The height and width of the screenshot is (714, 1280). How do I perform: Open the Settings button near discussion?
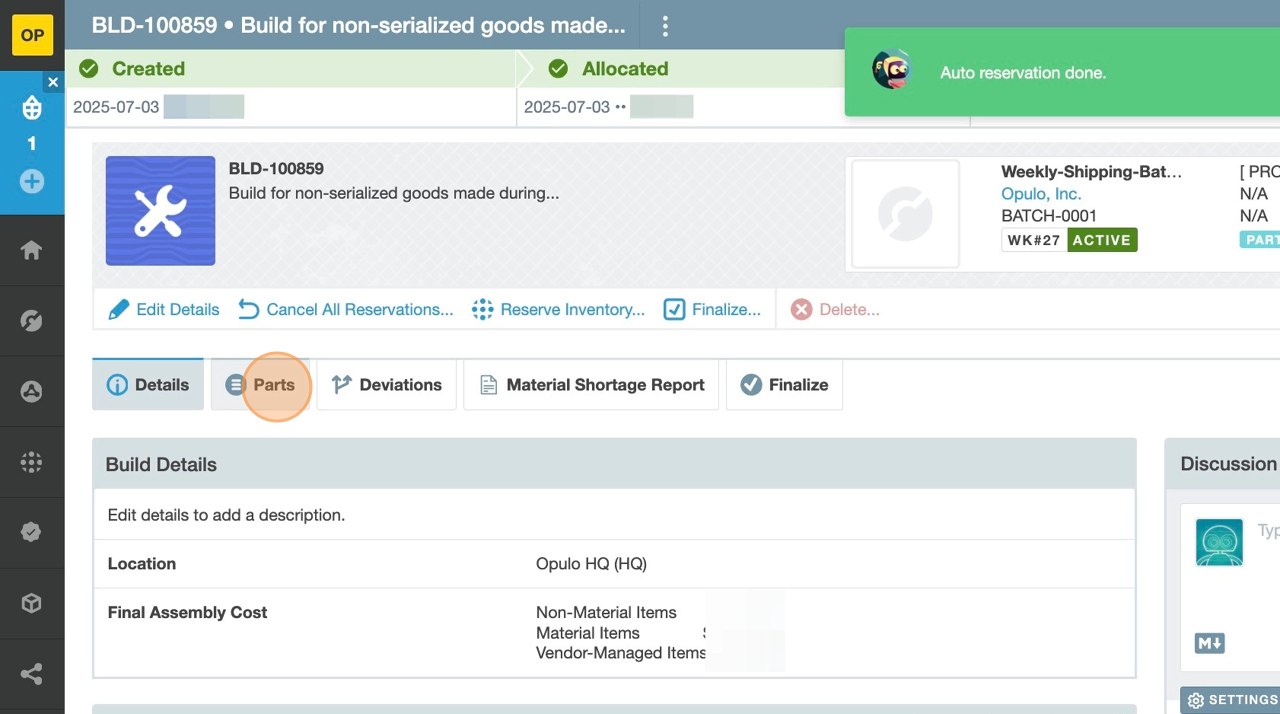click(1232, 700)
